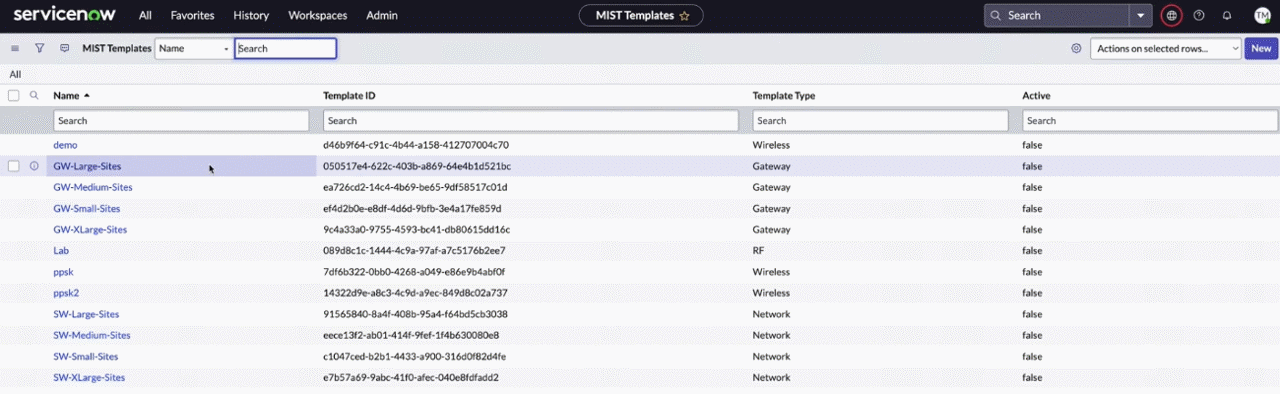Click the star favorite icon on MIST Templates
The width and height of the screenshot is (1280, 394).
[684, 16]
